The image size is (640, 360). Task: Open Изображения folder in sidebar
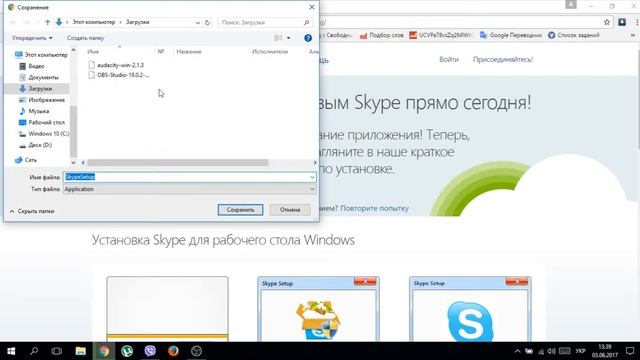tap(42, 100)
